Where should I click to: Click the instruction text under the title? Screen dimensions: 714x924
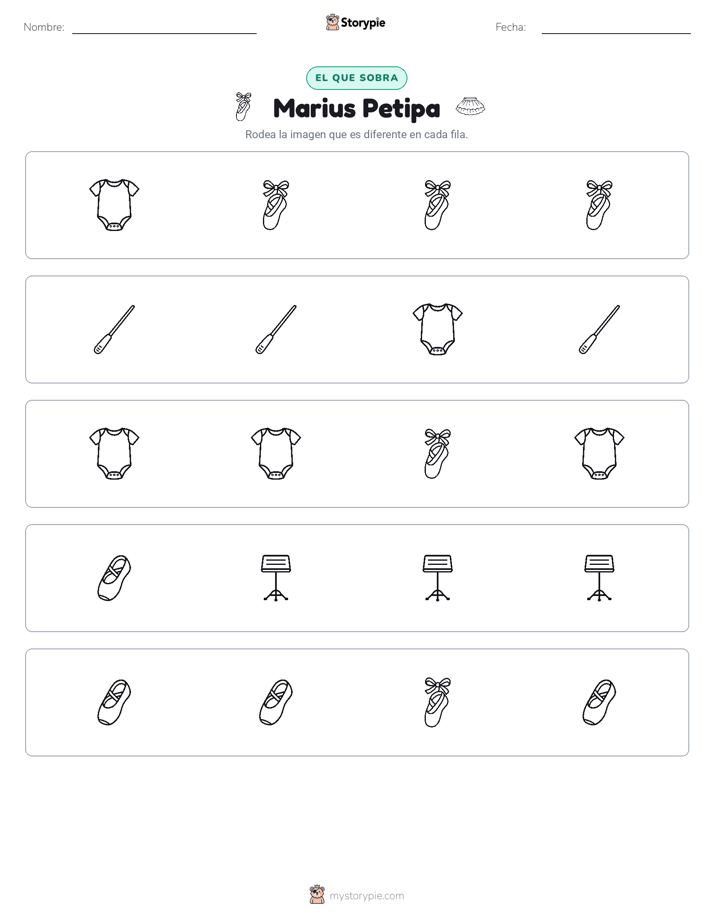[x=356, y=134]
